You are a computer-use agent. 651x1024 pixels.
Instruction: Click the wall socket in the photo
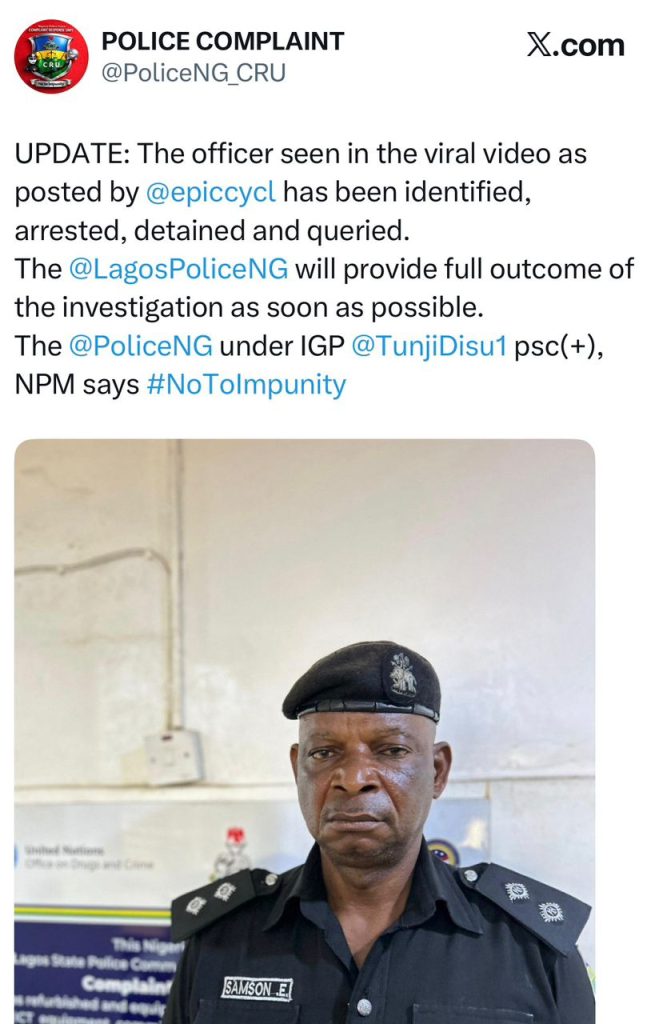click(173, 757)
